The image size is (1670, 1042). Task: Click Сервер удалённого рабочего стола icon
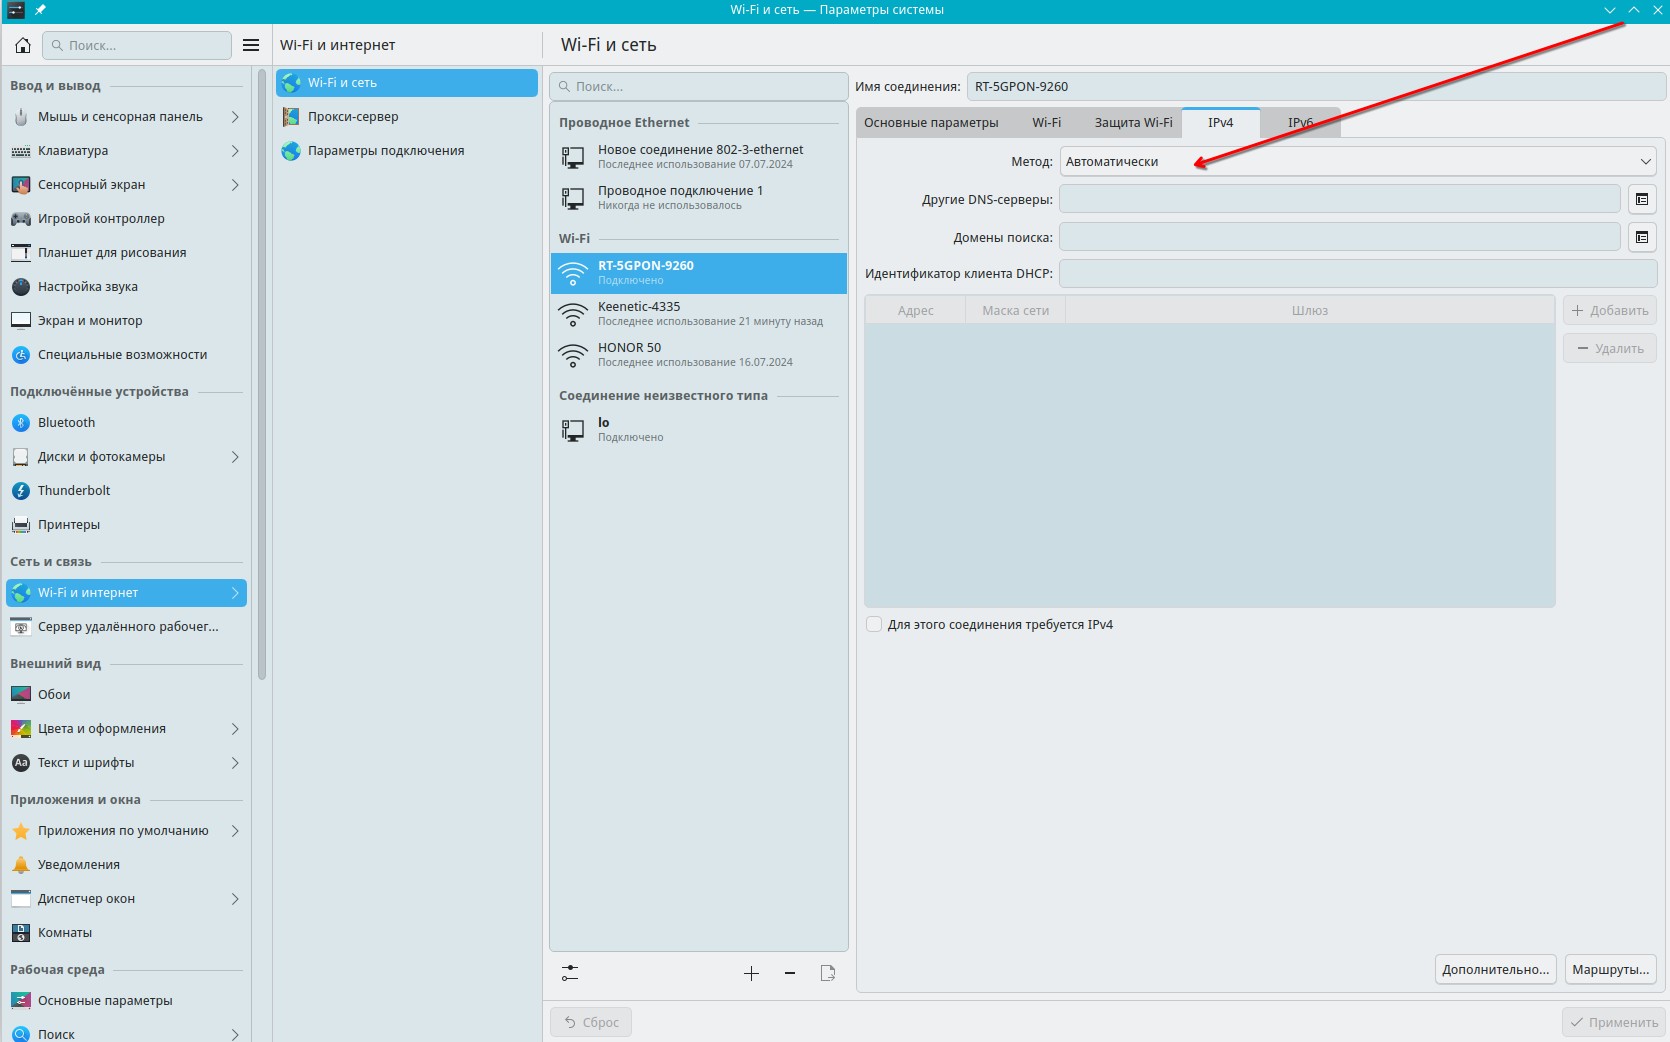21,627
